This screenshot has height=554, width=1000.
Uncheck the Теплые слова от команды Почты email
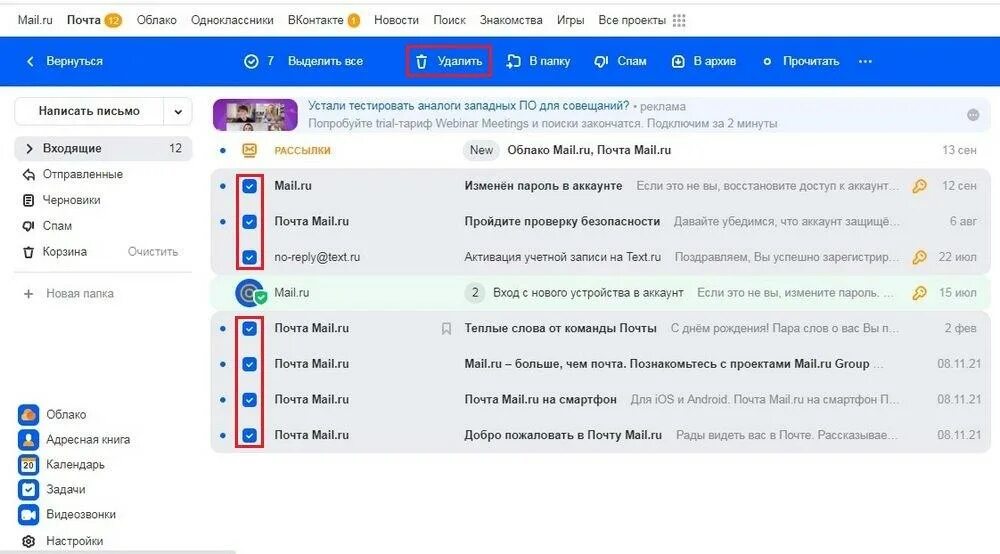point(249,328)
